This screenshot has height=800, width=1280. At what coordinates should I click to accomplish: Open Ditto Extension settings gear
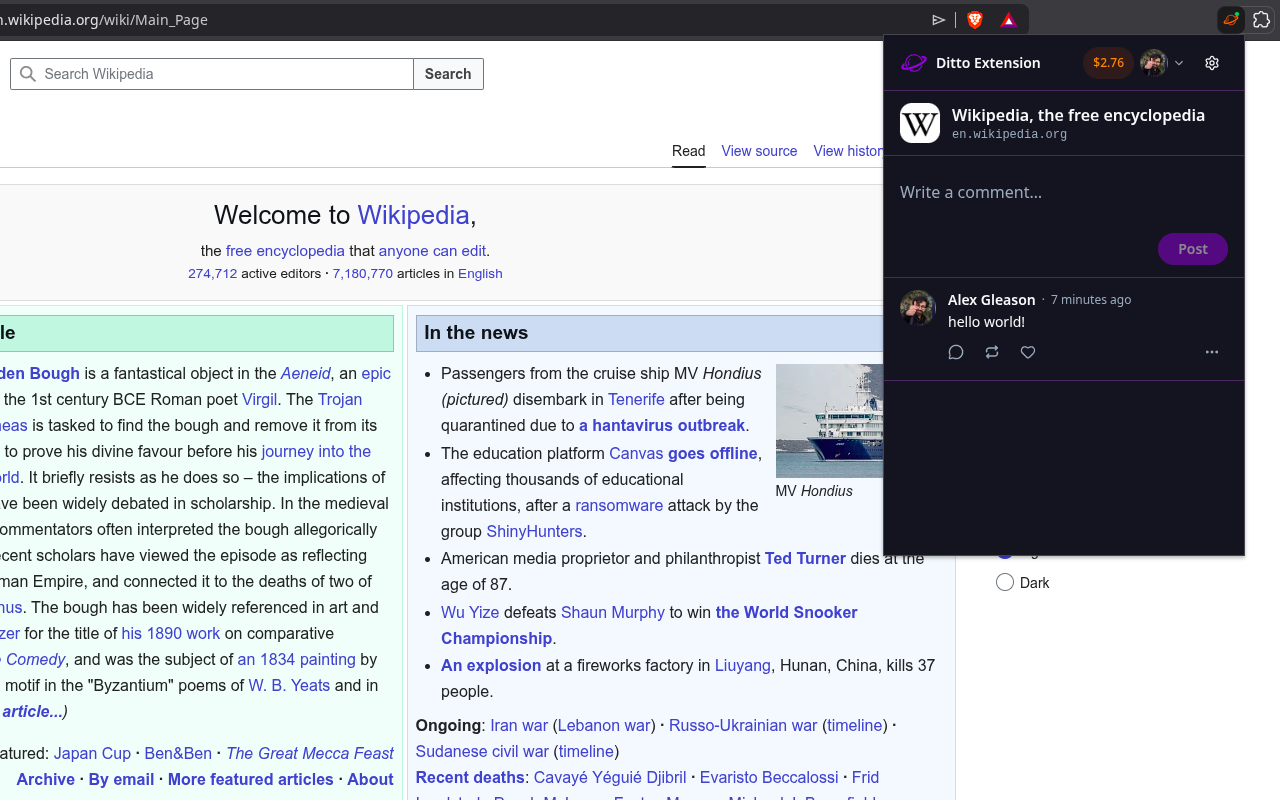1212,63
